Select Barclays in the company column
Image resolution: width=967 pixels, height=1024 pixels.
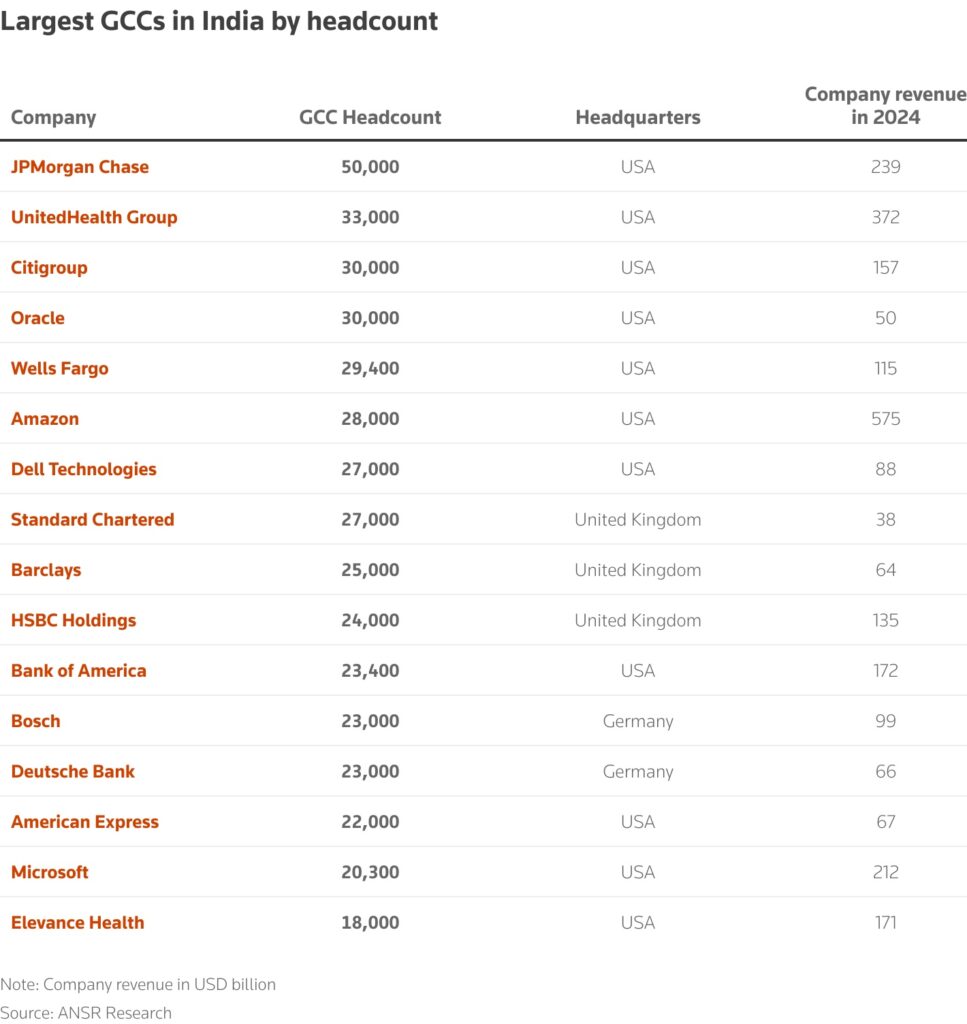pyautogui.click(x=46, y=570)
